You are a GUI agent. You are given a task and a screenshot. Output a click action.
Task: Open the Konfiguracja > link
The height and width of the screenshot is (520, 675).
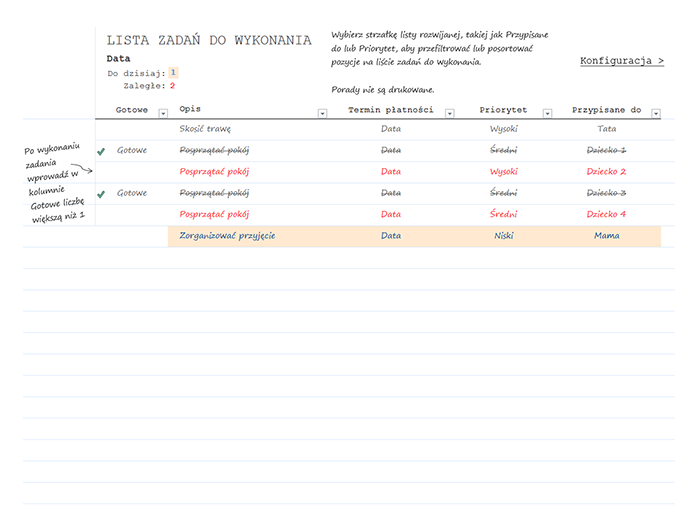point(622,61)
